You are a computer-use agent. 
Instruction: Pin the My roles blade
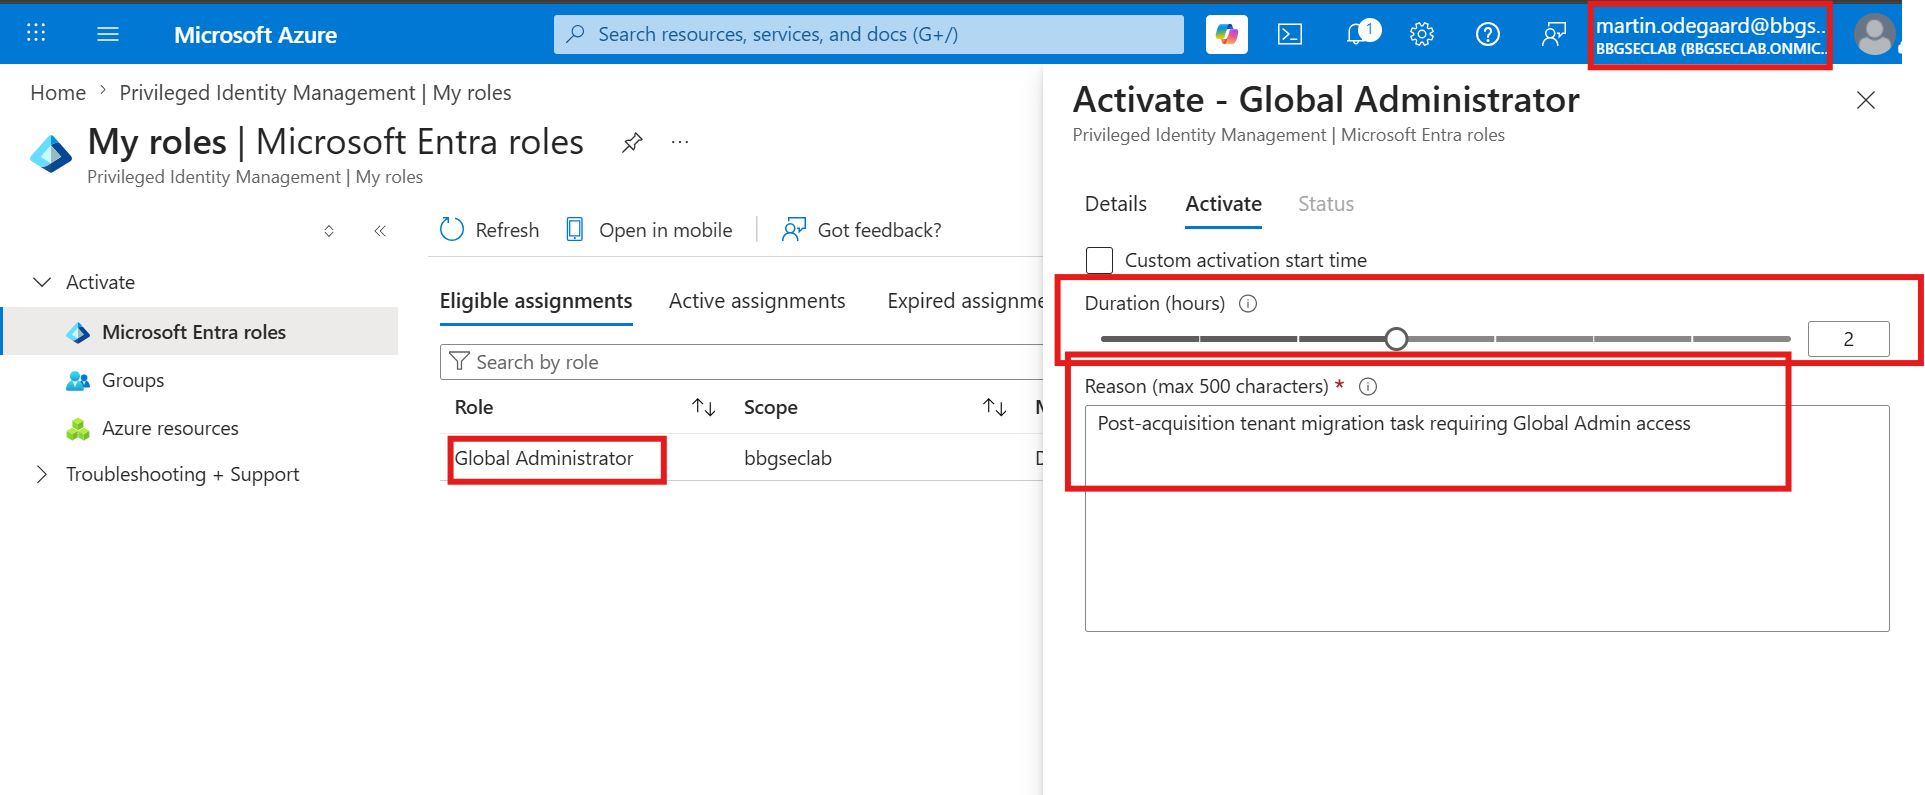coord(632,142)
